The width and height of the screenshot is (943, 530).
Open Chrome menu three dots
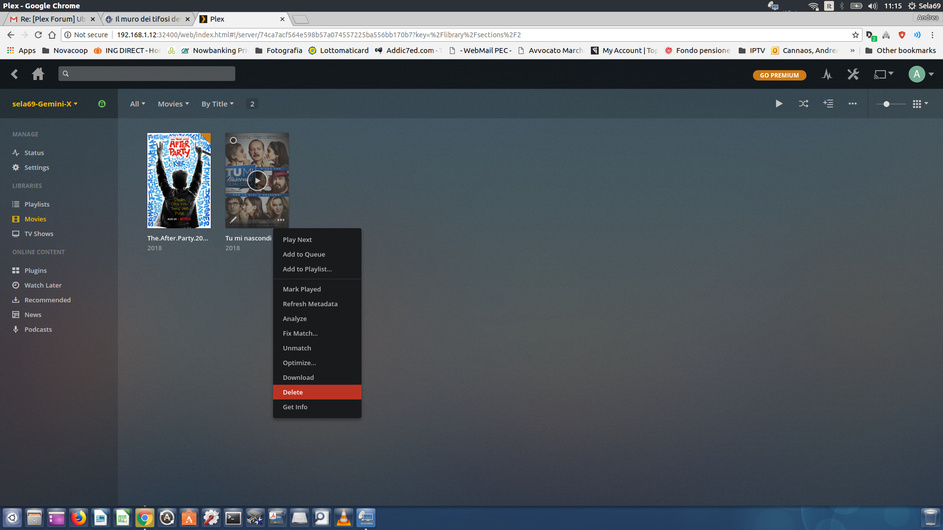tap(933, 35)
